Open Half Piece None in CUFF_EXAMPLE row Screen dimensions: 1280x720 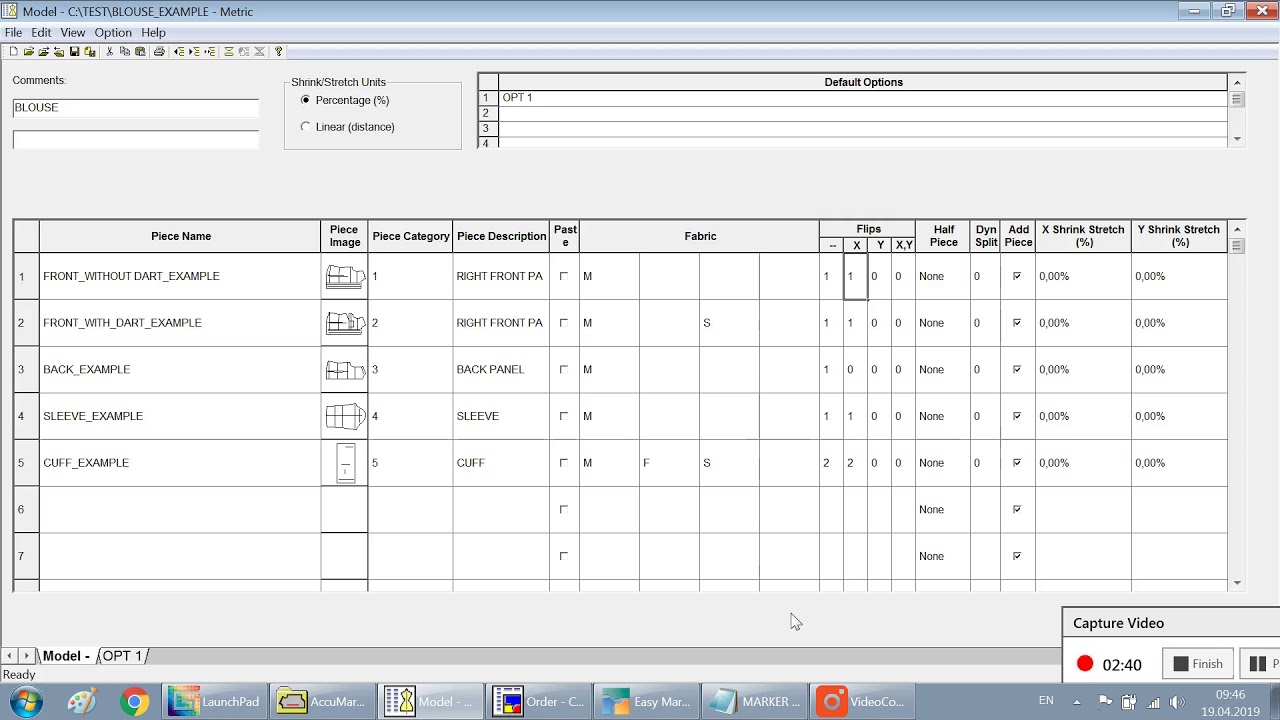[x=943, y=463]
